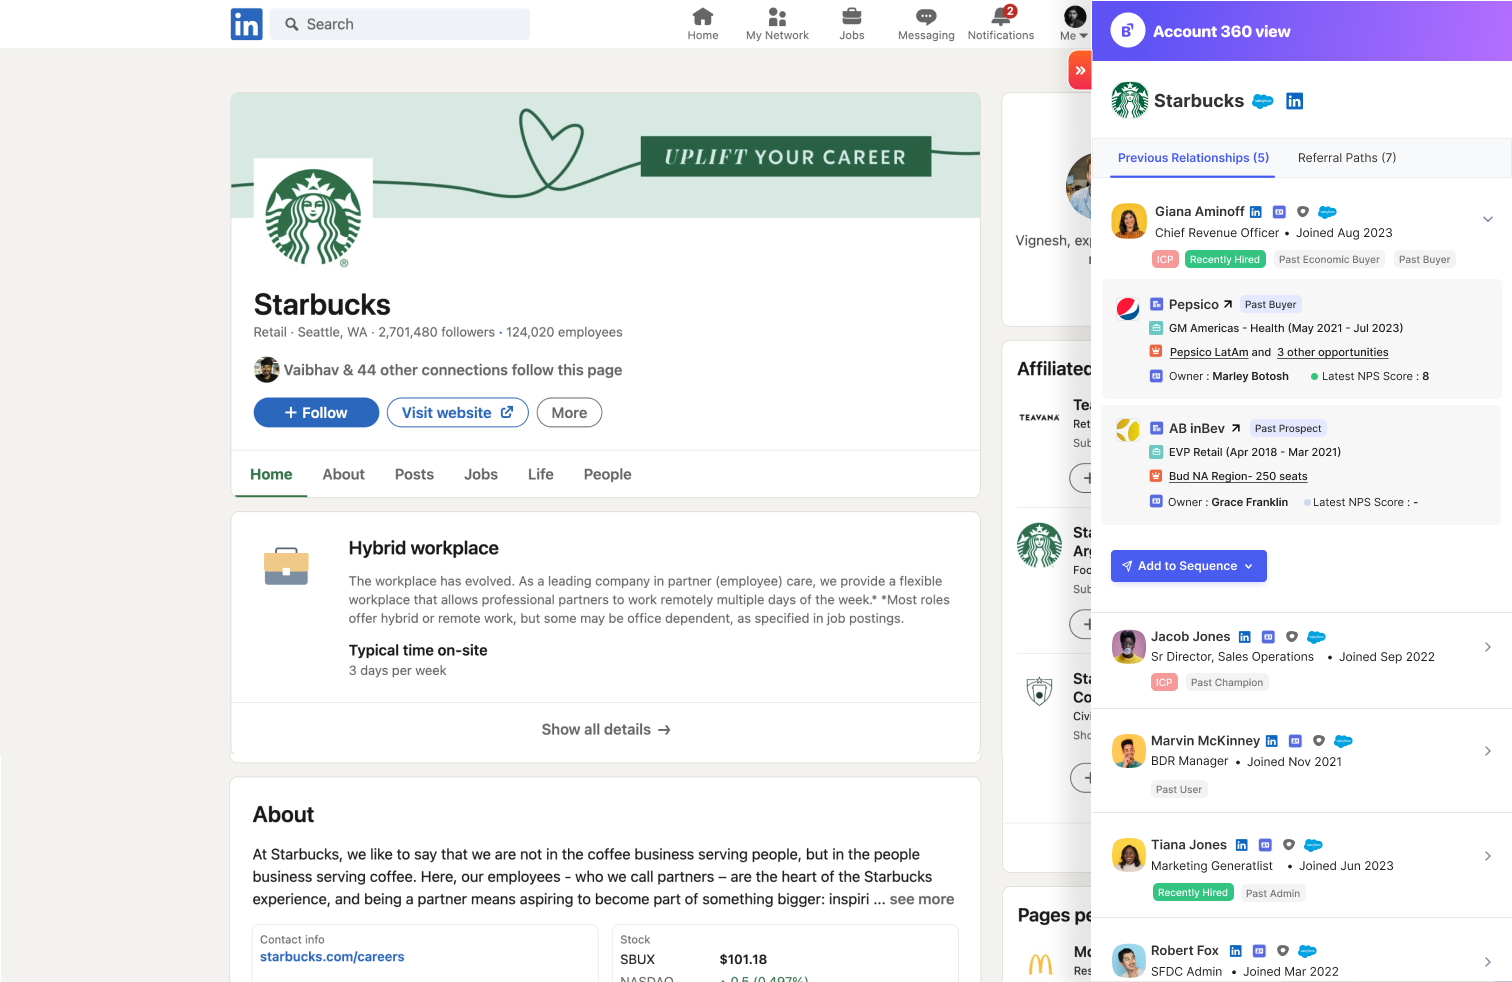Open Add to Sequence dropdown
This screenshot has width=1512, height=982.
(x=1189, y=566)
